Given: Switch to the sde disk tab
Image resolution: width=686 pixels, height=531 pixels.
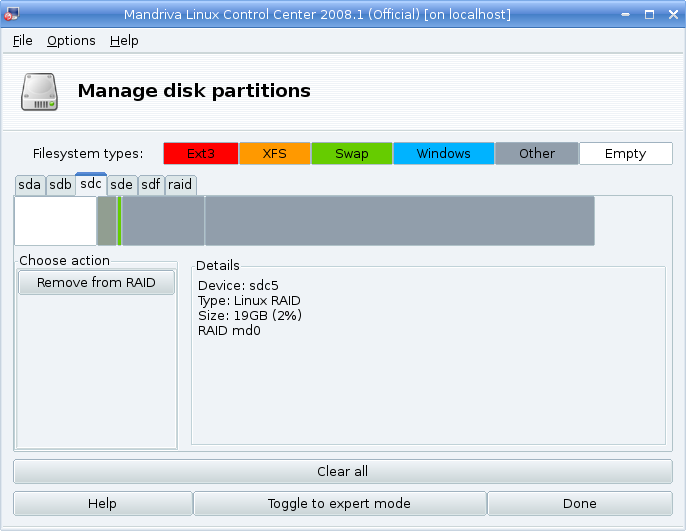Looking at the screenshot, I should click(122, 185).
